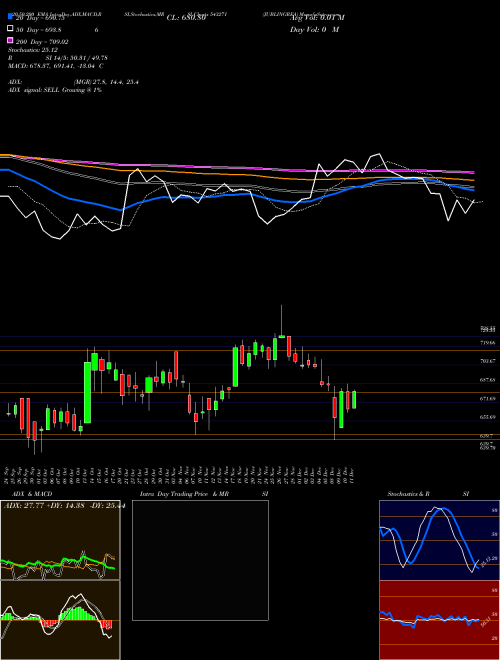Click the last green candlestick on the chart
Viewport: 500px width, 660px height.
pyautogui.click(x=354, y=399)
